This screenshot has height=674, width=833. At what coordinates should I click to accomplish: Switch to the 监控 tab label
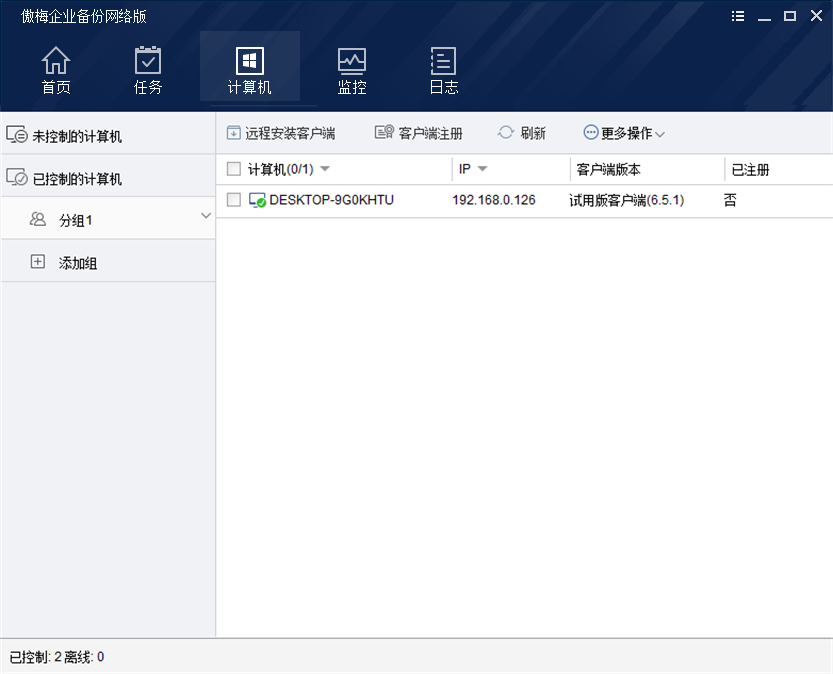352,87
